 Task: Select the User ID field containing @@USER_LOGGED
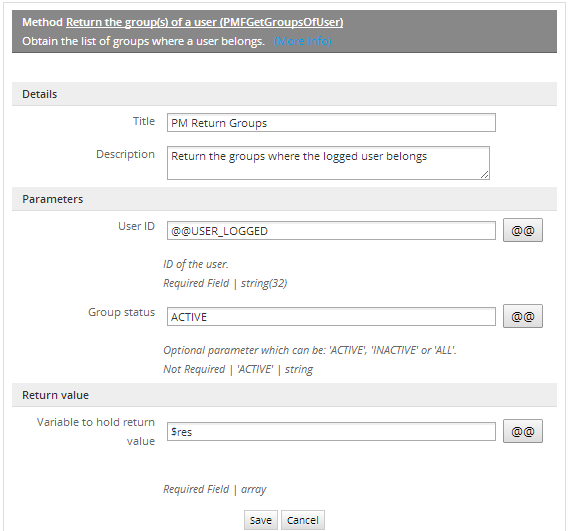tap(331, 230)
